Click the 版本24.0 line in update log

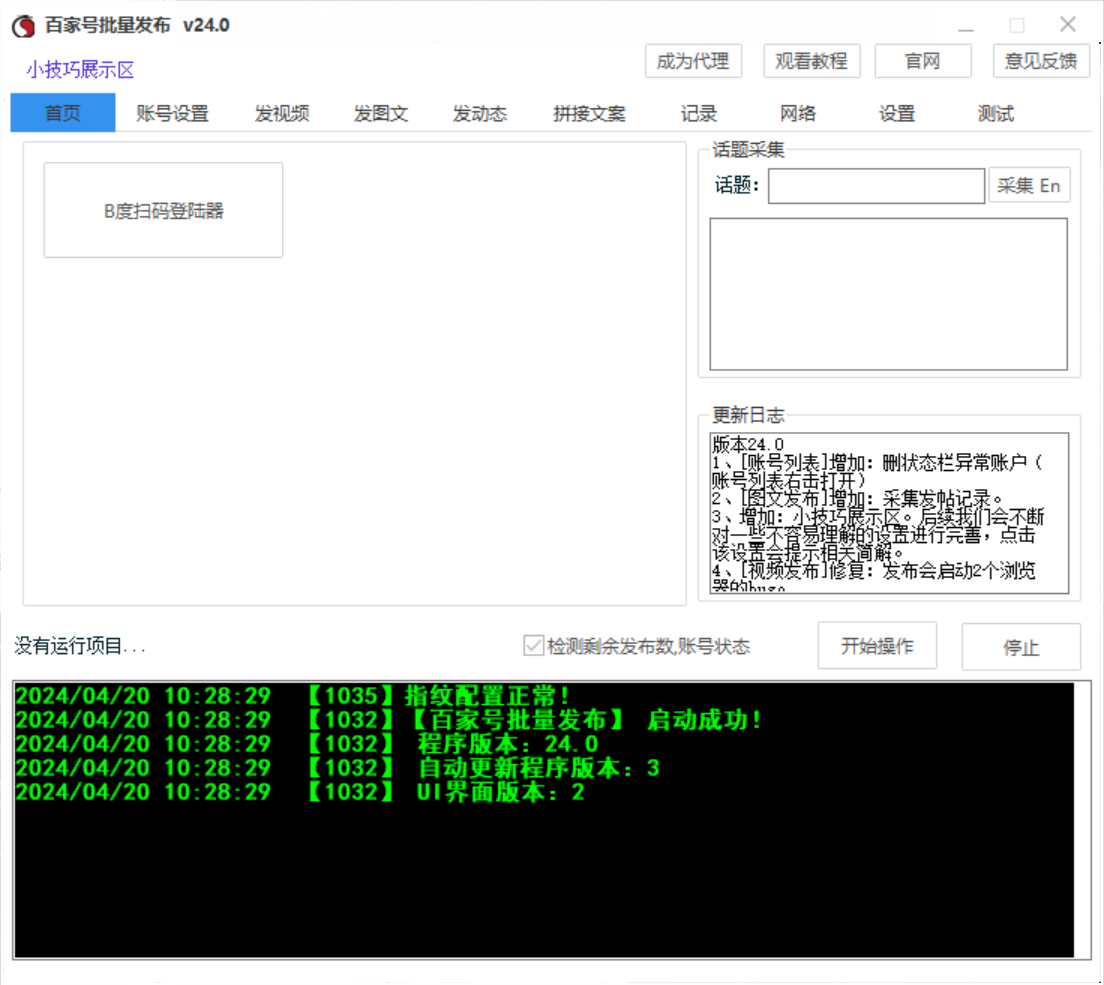[748, 445]
